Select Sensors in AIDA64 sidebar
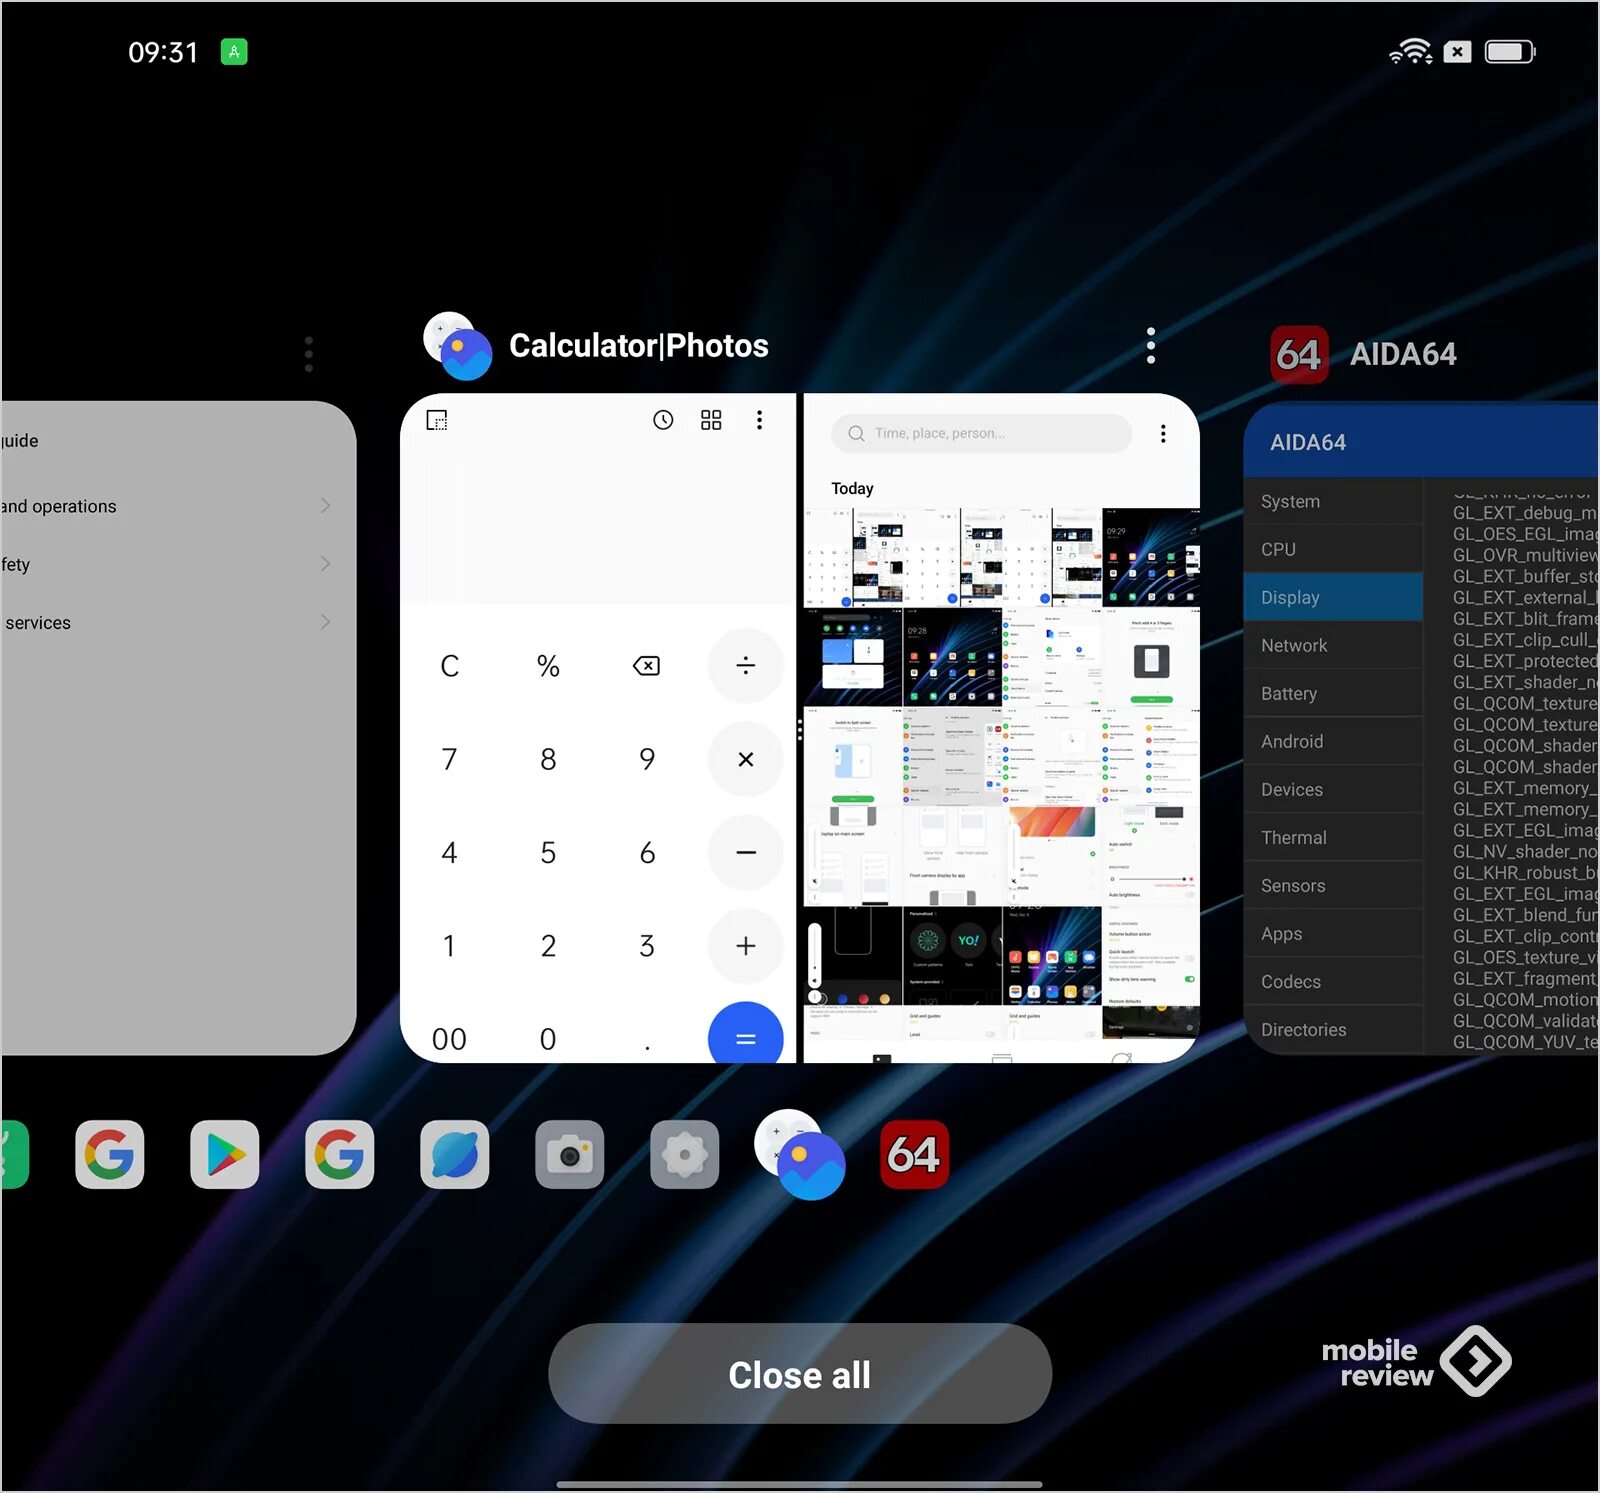 (1333, 885)
